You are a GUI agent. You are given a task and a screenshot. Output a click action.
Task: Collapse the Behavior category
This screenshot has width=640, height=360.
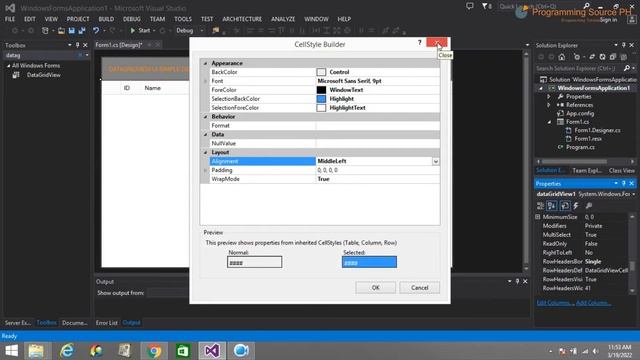(205, 117)
